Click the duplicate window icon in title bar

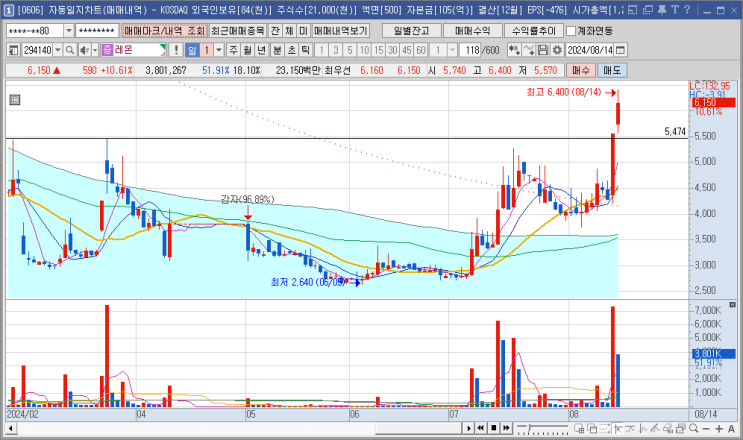648,9
